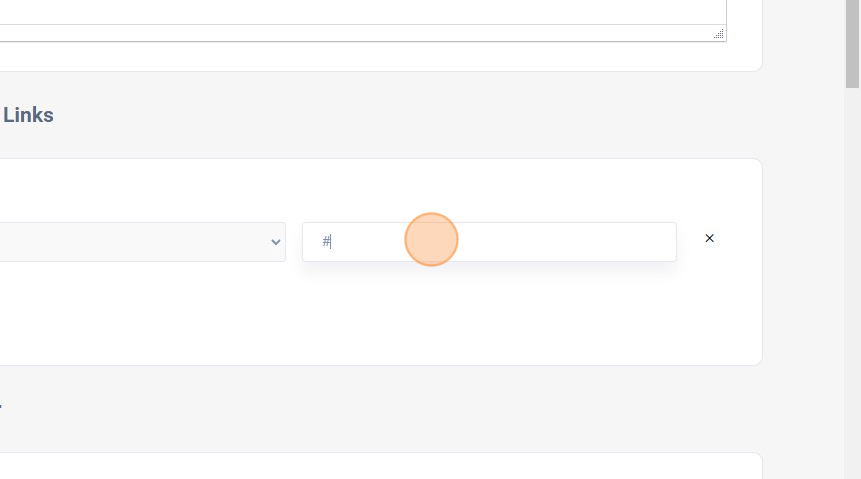
Task: Place cursor after '#' in URL field
Action: [x=332, y=242]
